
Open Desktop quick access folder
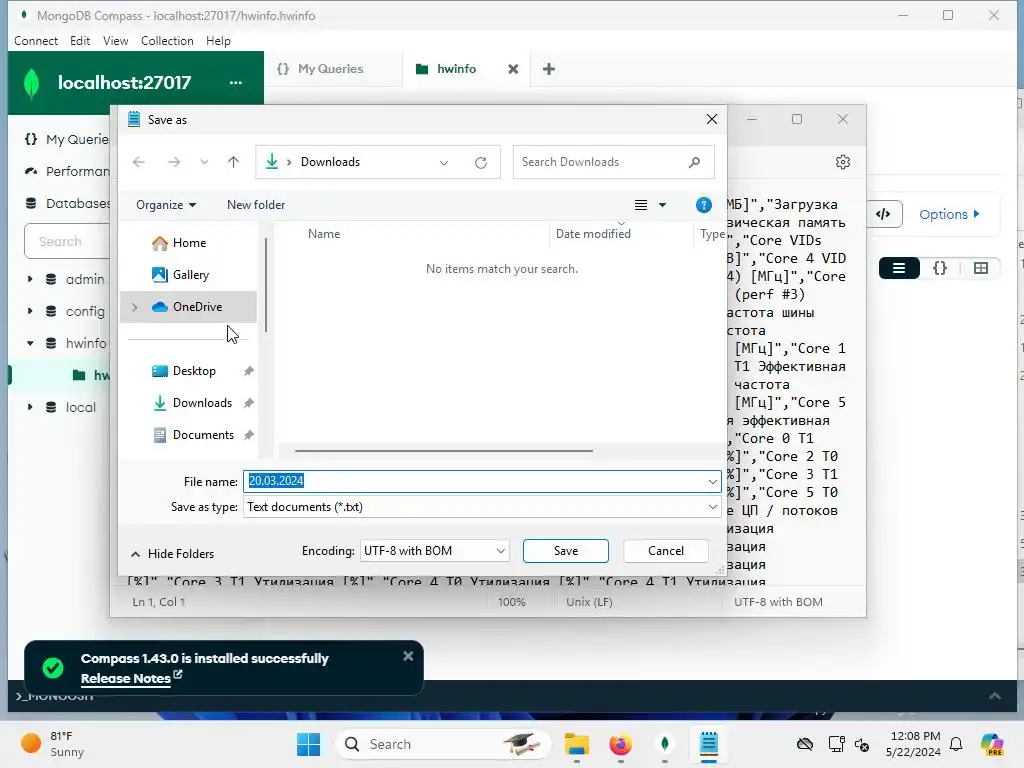pos(194,371)
